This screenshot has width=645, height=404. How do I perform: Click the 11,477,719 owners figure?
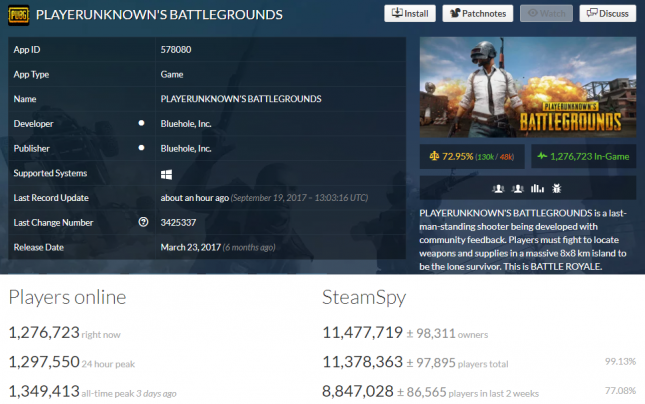click(x=362, y=332)
